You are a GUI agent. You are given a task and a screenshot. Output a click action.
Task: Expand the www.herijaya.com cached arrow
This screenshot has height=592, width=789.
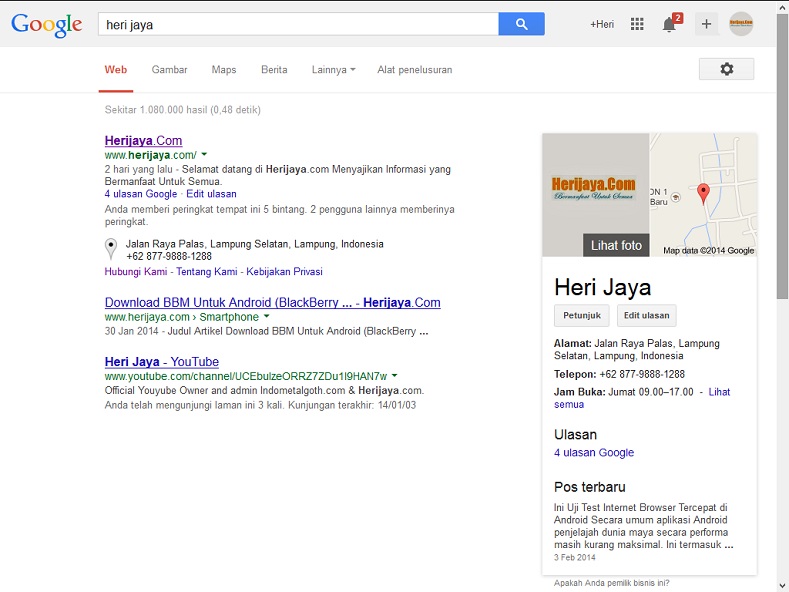pos(204,155)
